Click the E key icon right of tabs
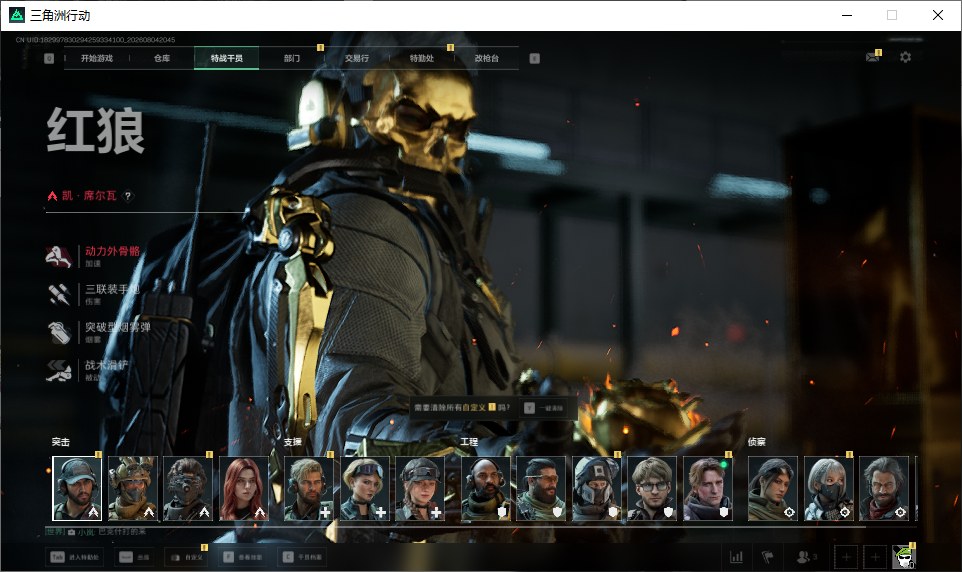 coord(534,58)
